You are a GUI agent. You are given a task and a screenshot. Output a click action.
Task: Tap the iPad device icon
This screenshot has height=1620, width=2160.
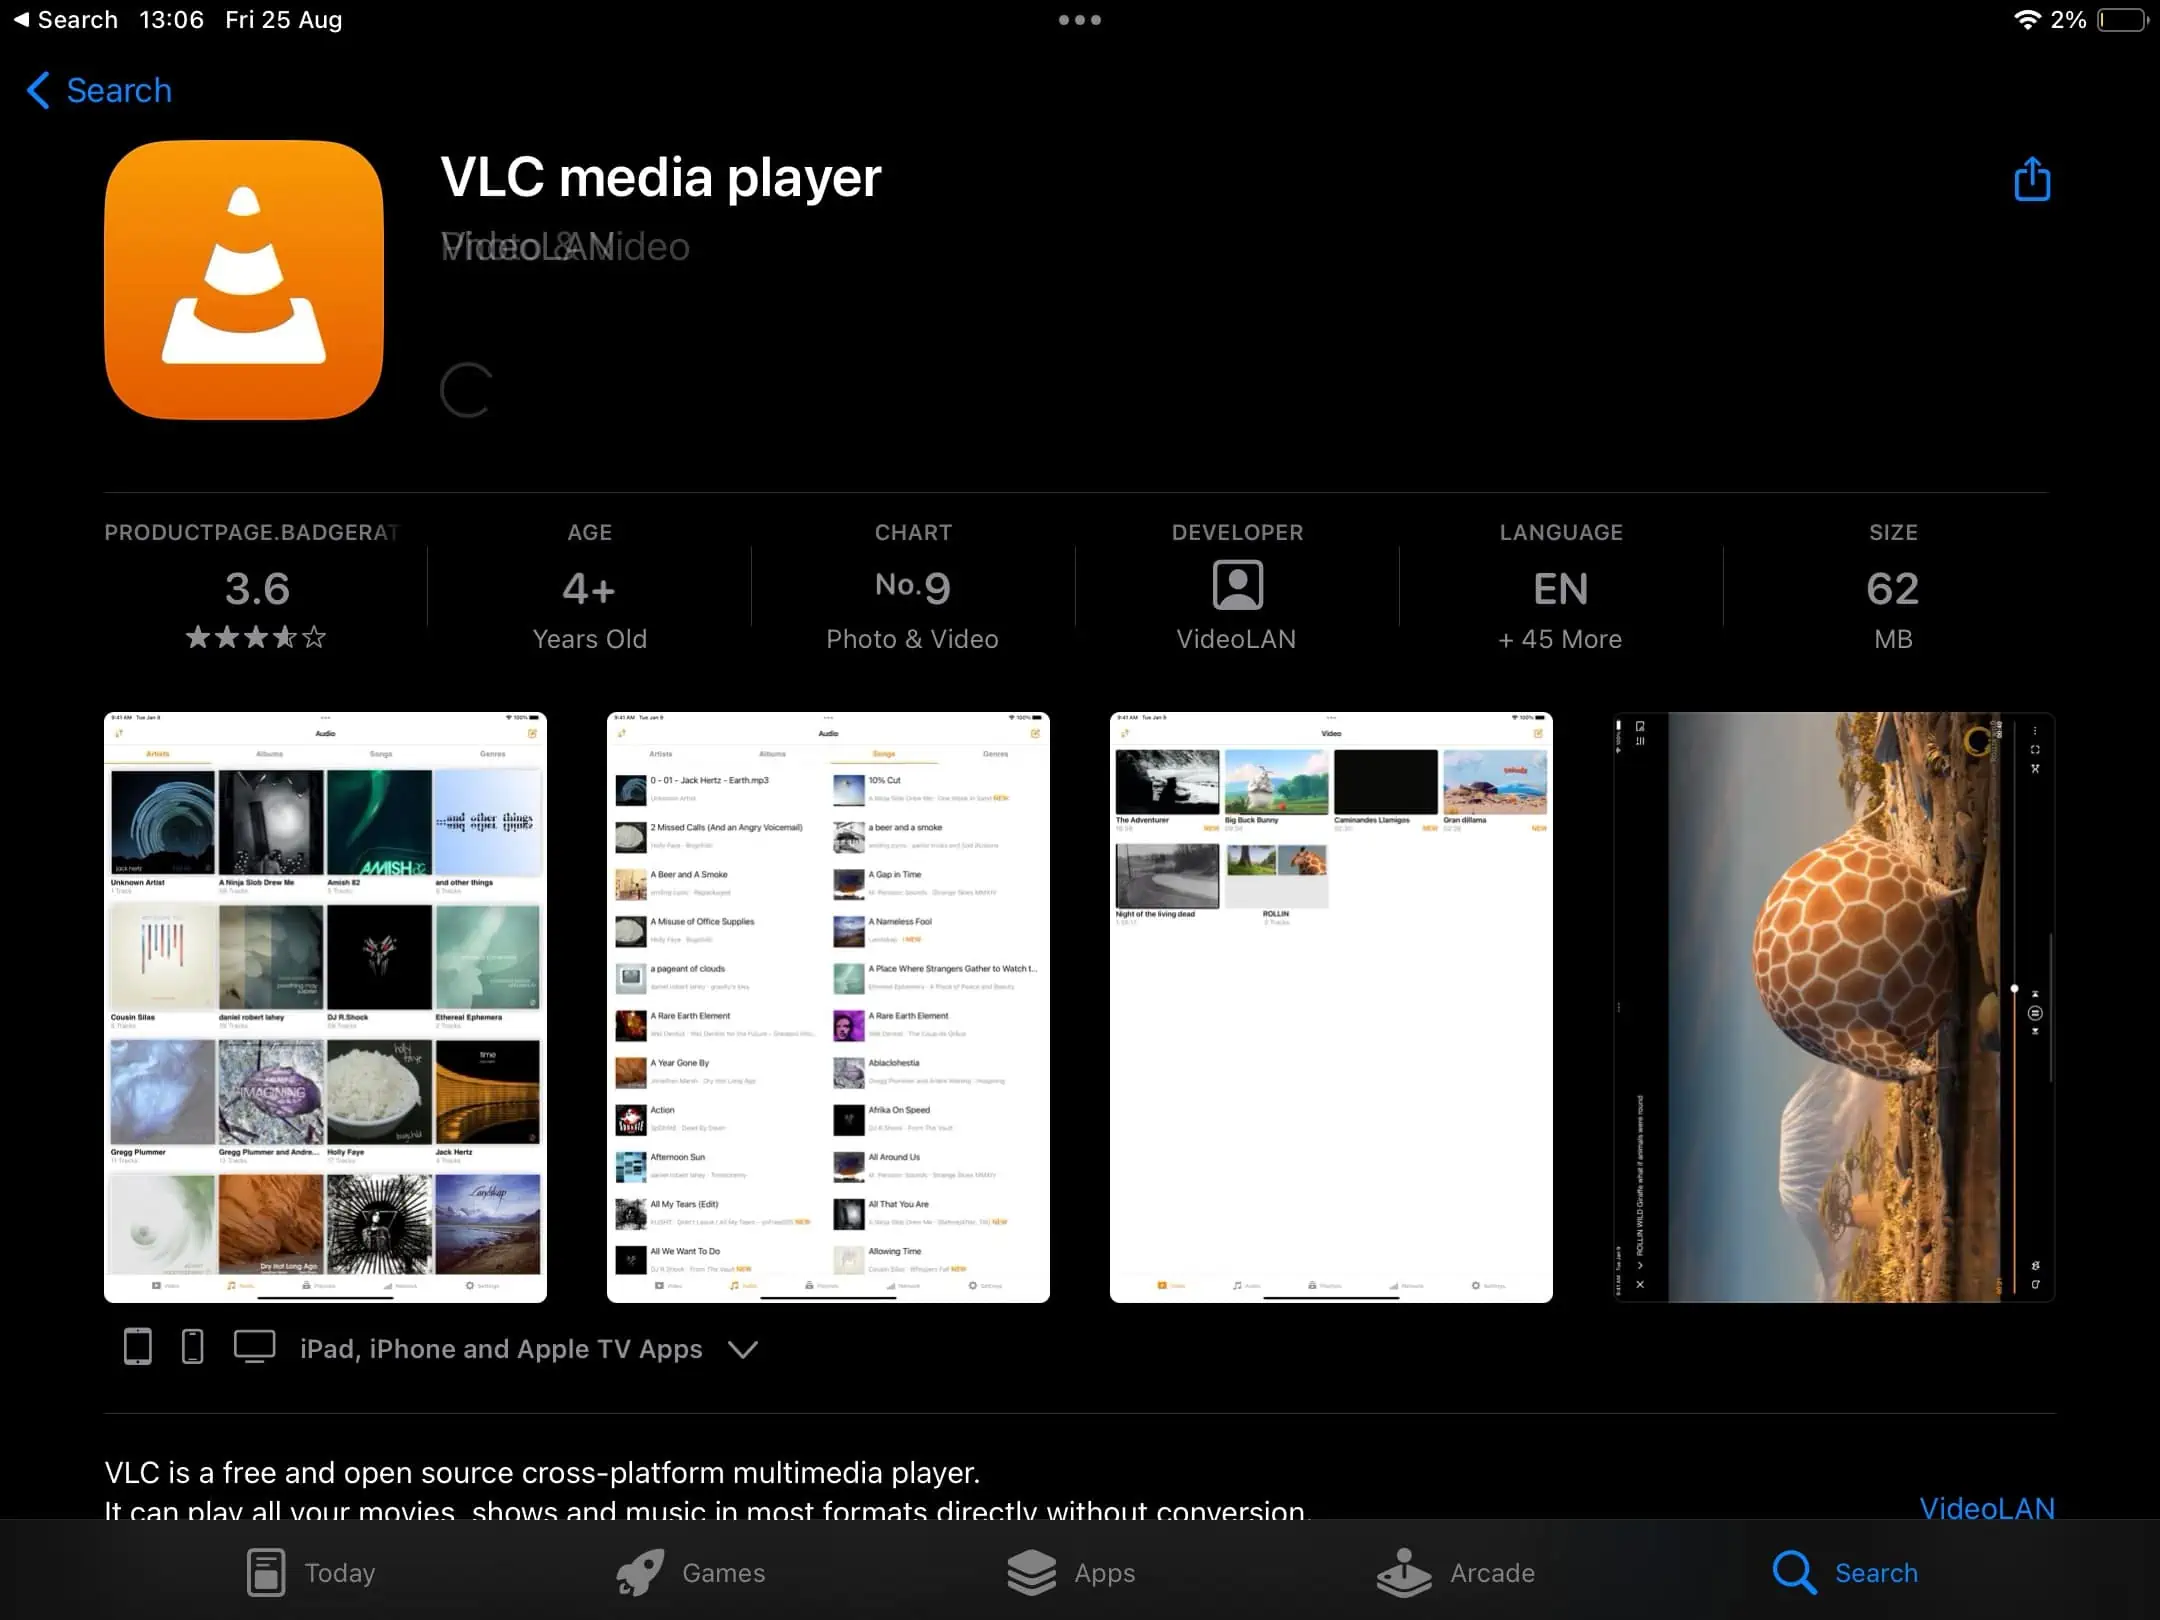[x=138, y=1347]
